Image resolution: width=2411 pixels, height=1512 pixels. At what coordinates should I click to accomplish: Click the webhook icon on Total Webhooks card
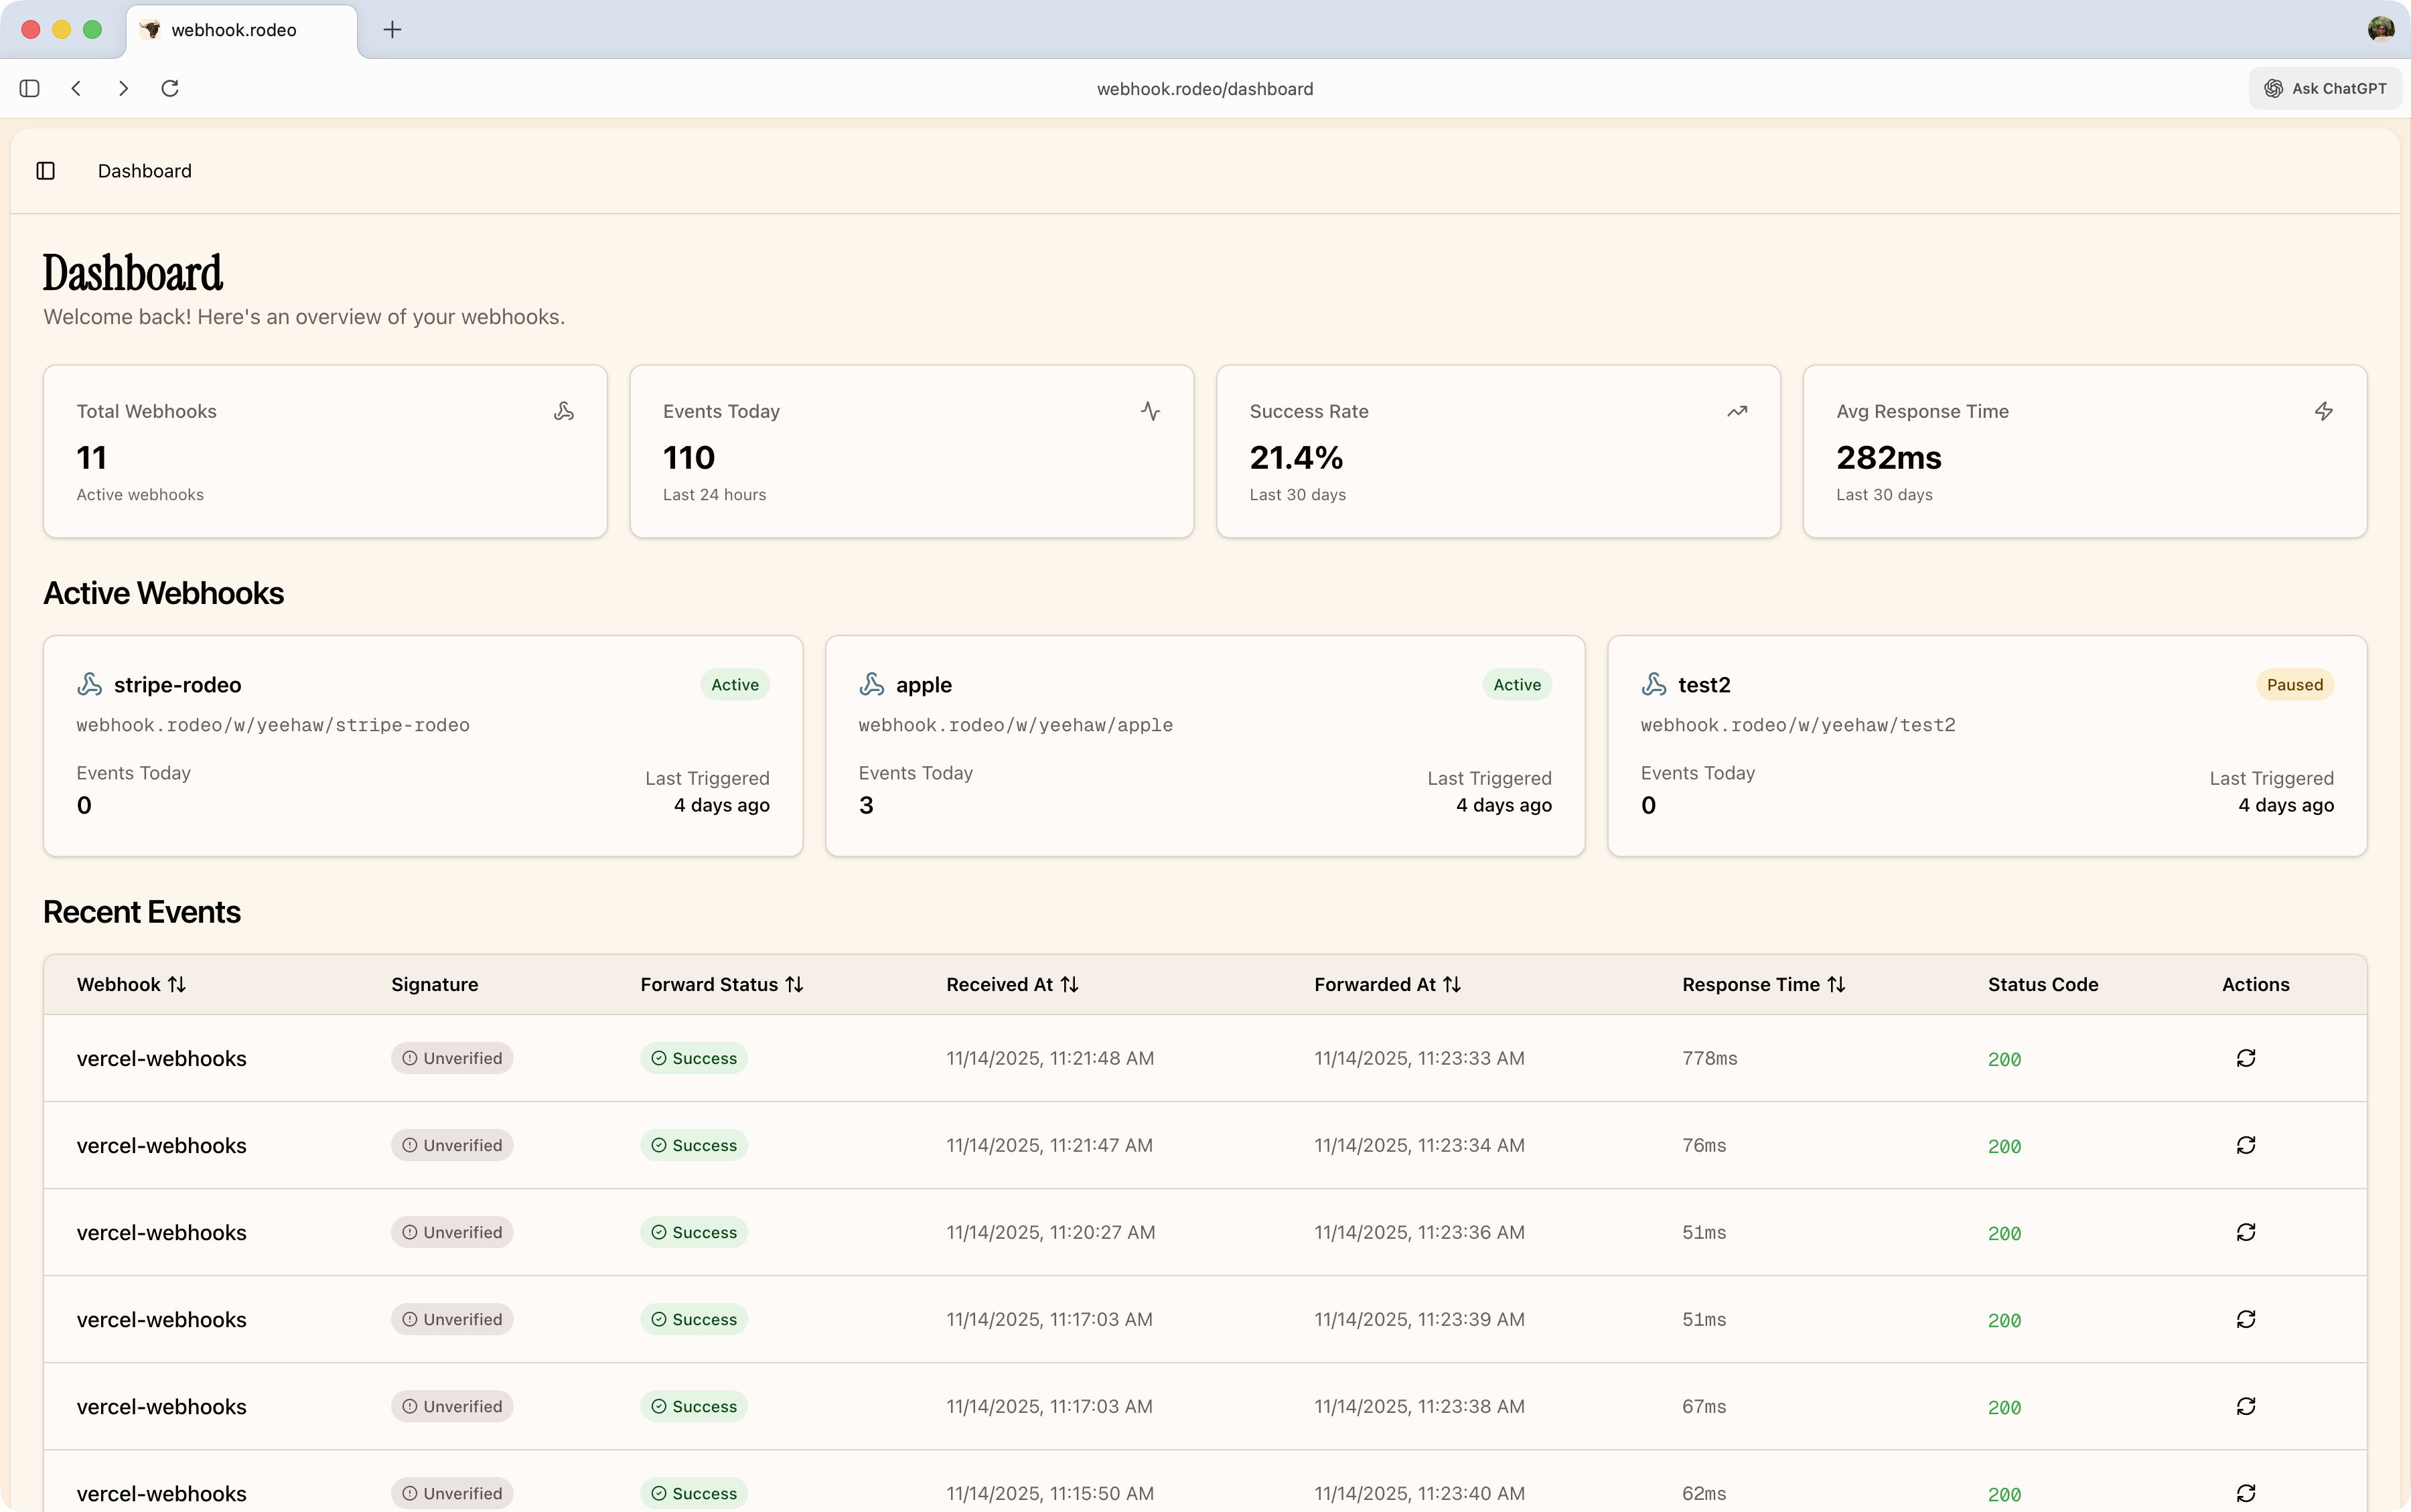point(564,410)
